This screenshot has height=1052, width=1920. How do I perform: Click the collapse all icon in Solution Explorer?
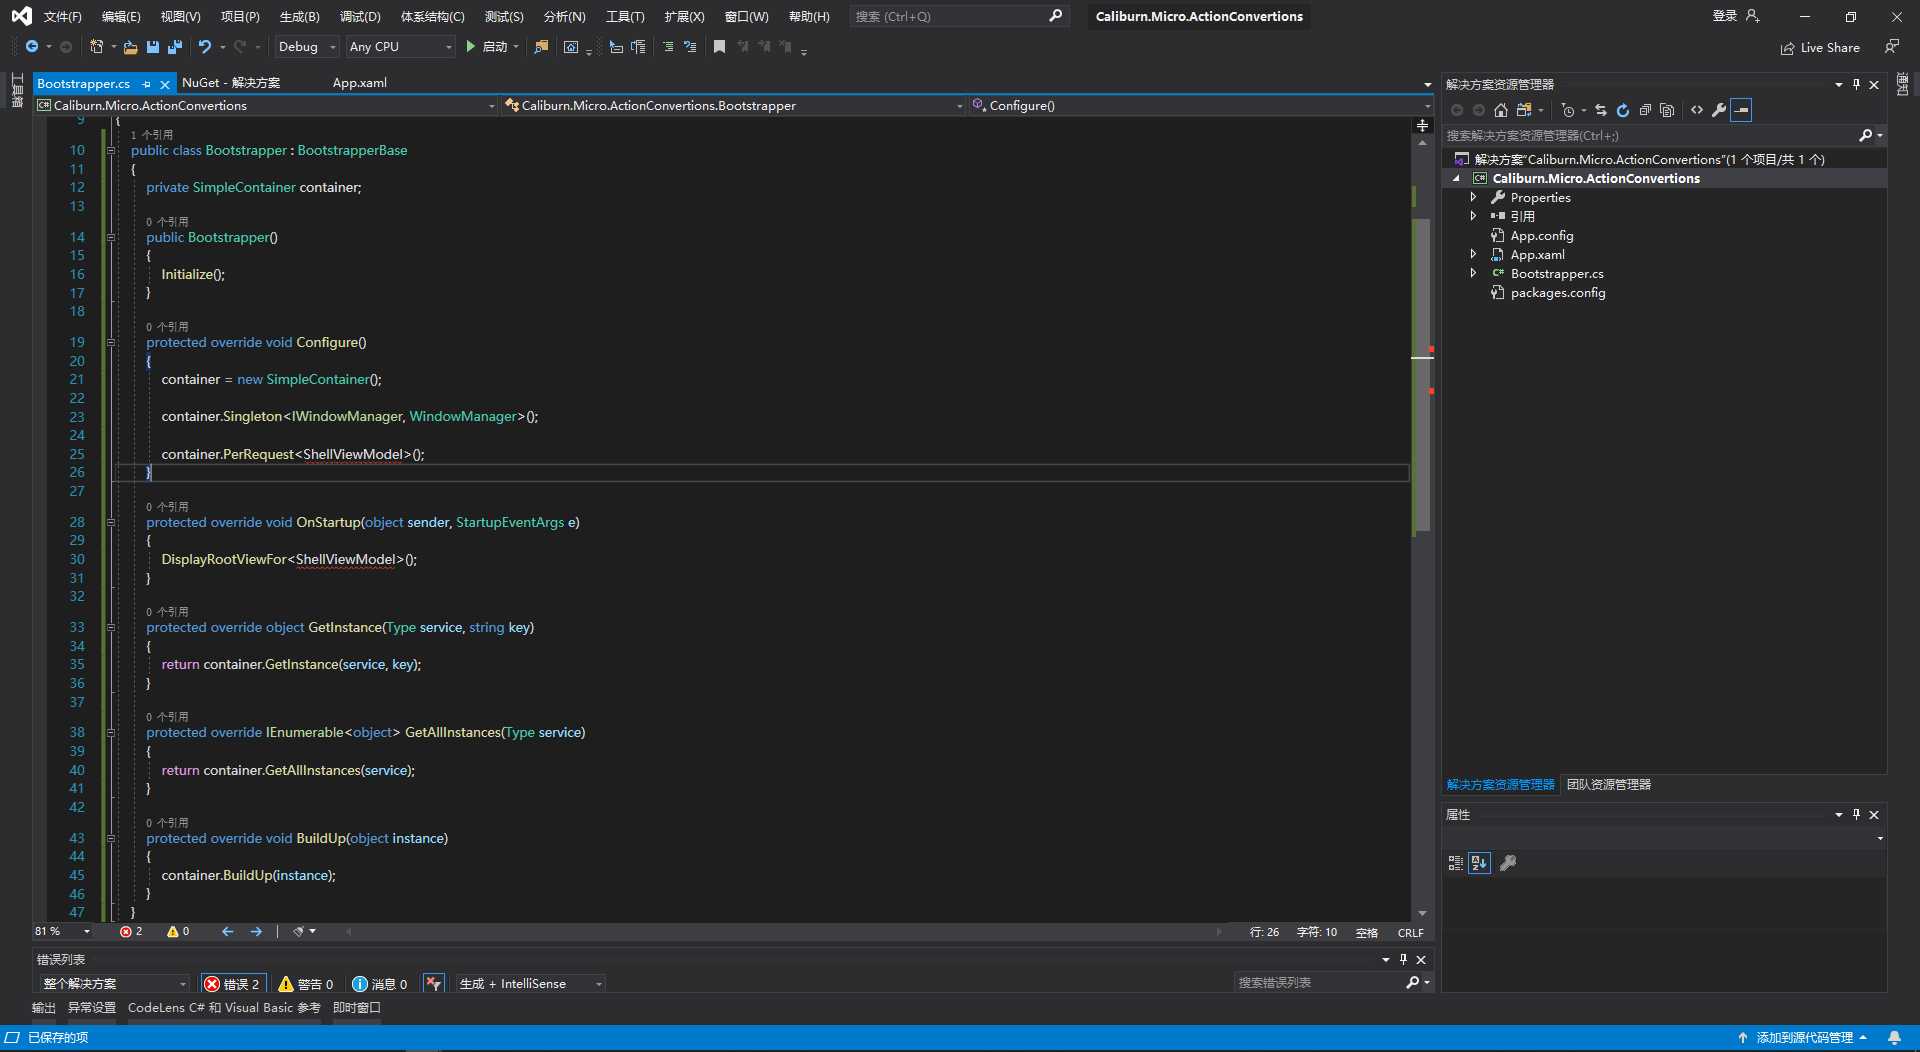tap(1645, 110)
